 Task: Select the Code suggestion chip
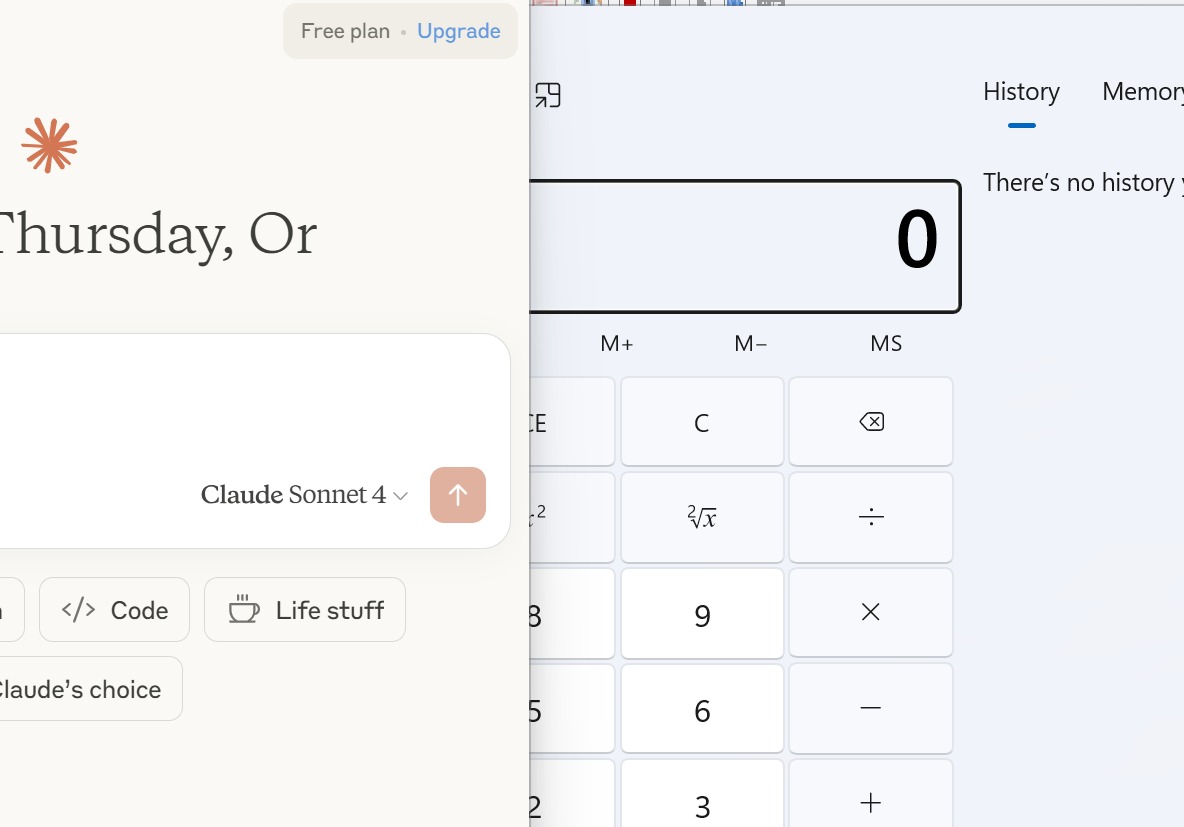click(x=115, y=610)
